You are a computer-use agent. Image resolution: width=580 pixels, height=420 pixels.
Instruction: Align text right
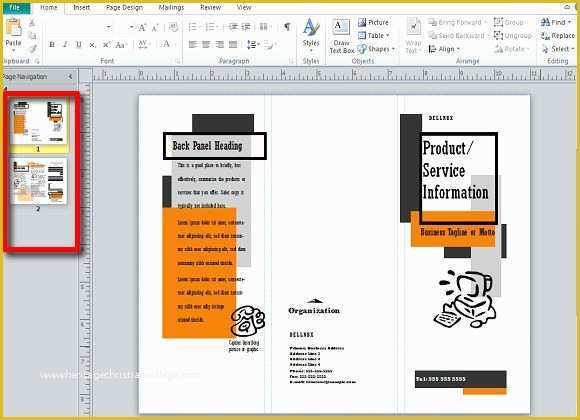219,45
